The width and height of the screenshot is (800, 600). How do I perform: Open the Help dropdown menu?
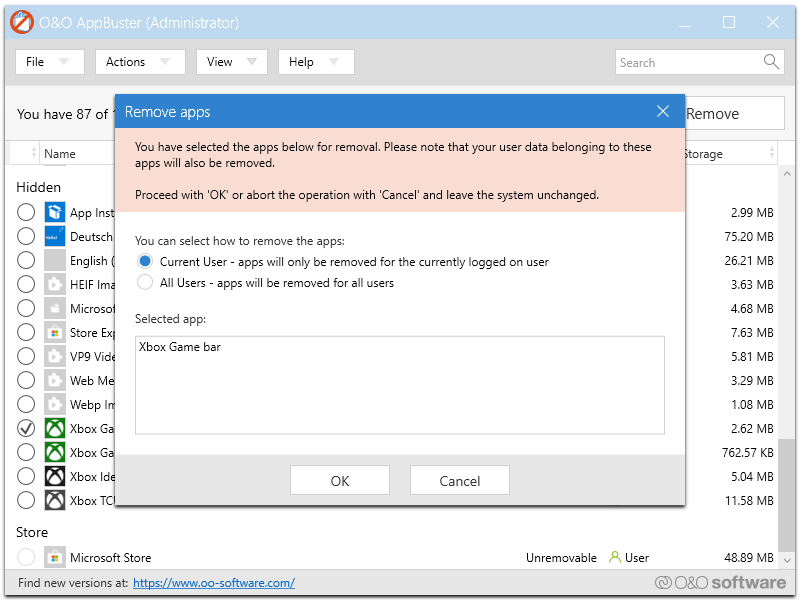[x=316, y=62]
